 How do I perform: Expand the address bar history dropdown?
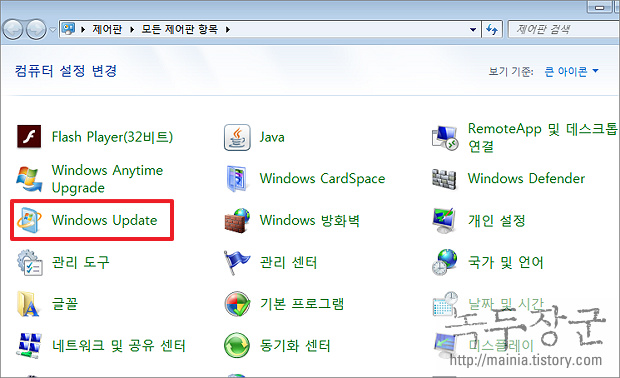(x=473, y=29)
